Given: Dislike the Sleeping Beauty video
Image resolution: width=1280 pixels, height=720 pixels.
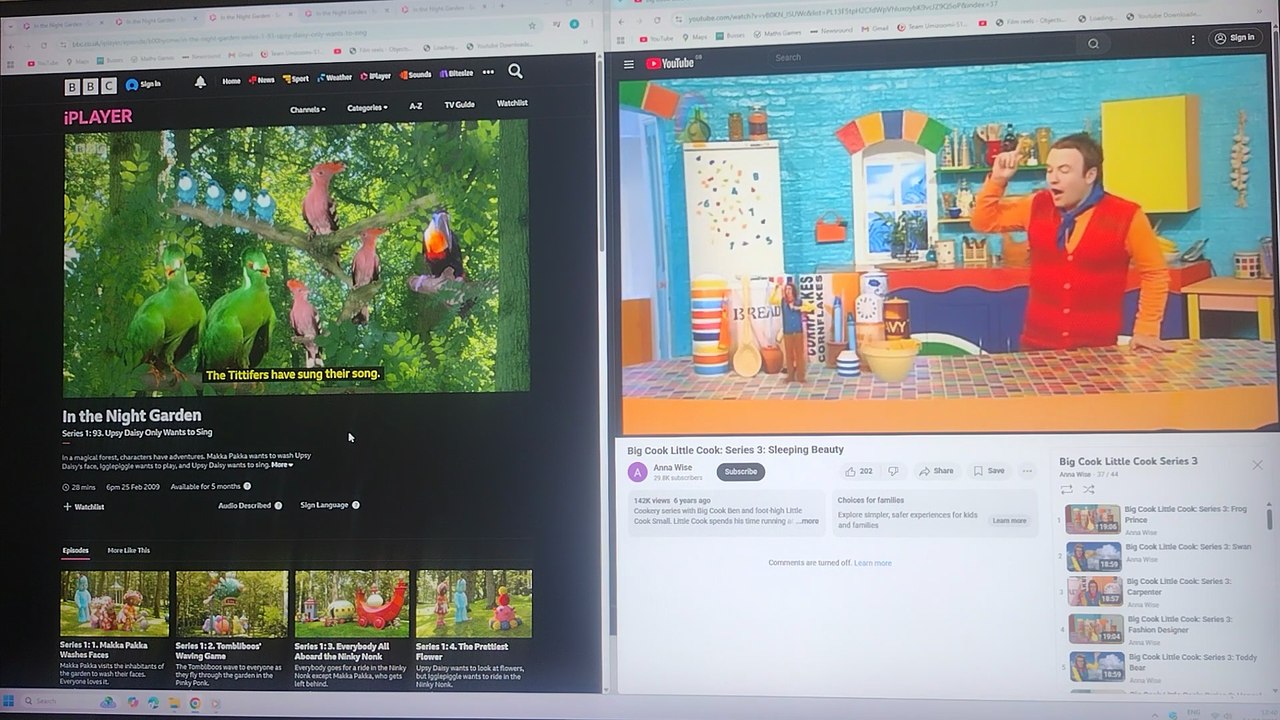Looking at the screenshot, I should pos(894,472).
